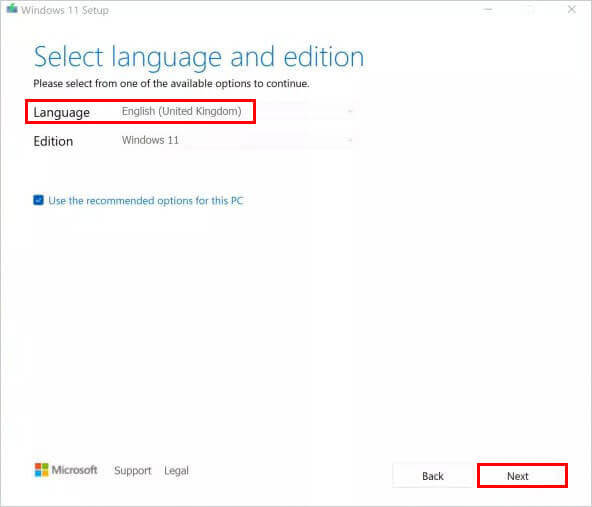Click the Edition field label
Image resolution: width=592 pixels, height=507 pixels.
pyautogui.click(x=53, y=141)
